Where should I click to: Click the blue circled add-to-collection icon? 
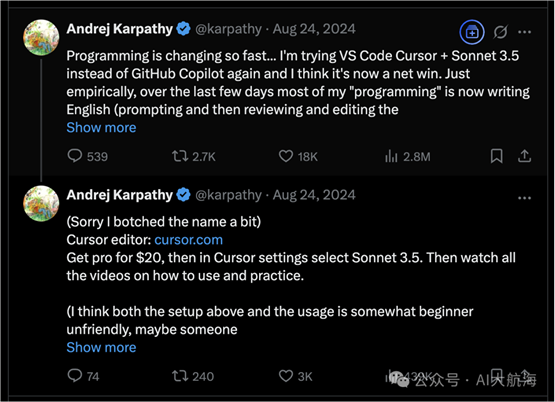(472, 32)
